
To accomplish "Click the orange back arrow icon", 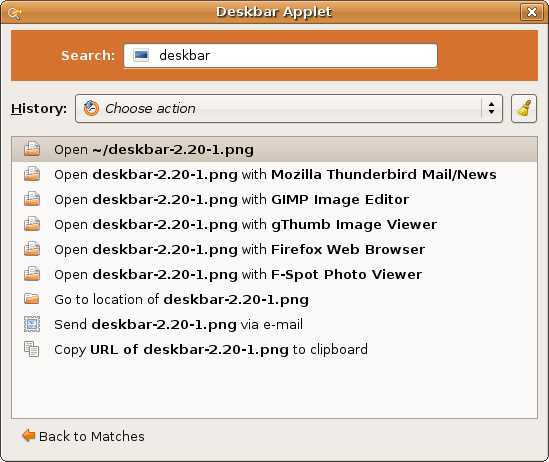I will [x=29, y=436].
